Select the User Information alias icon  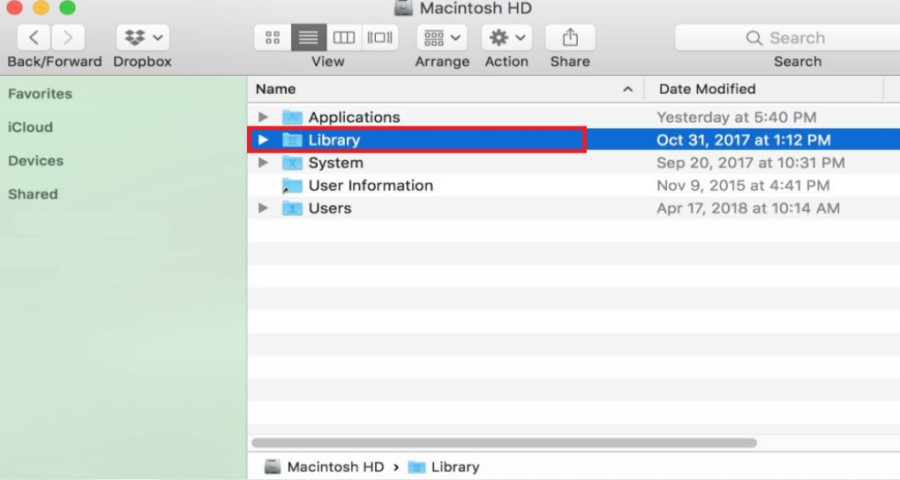pyautogui.click(x=292, y=185)
